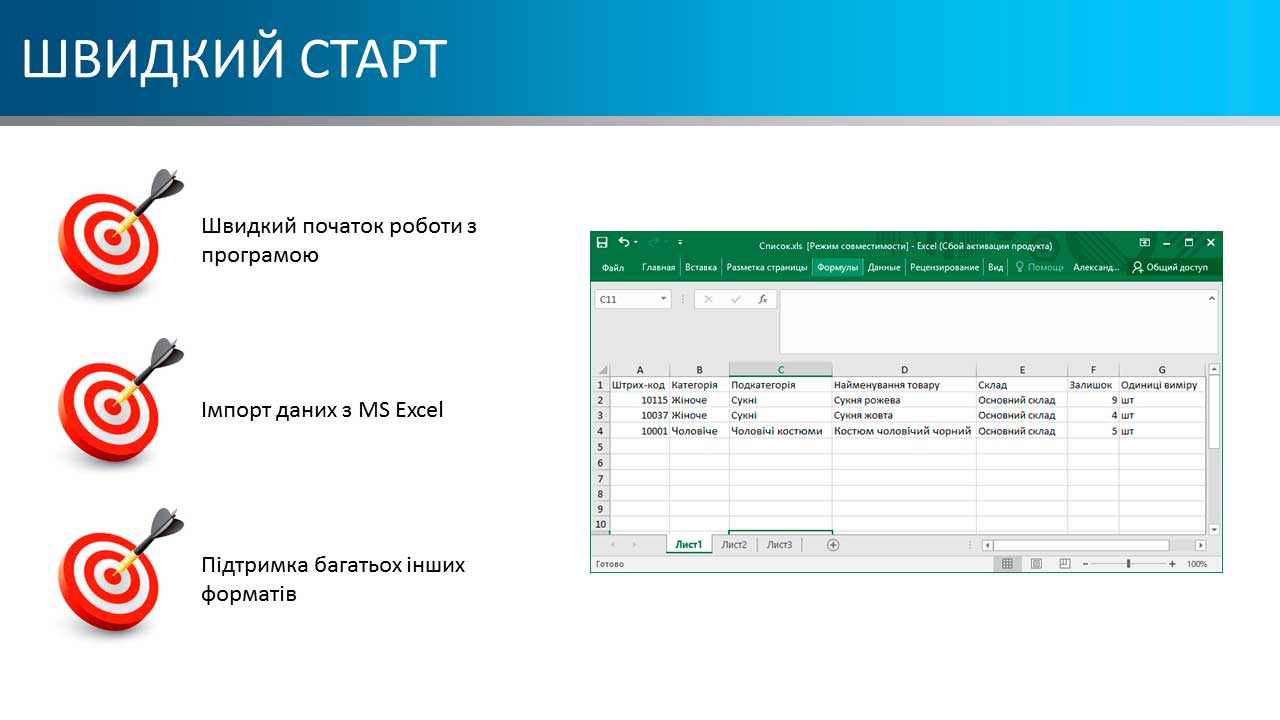1280x720 pixels.
Task: Click the Insert Function fx icon
Action: click(762, 299)
